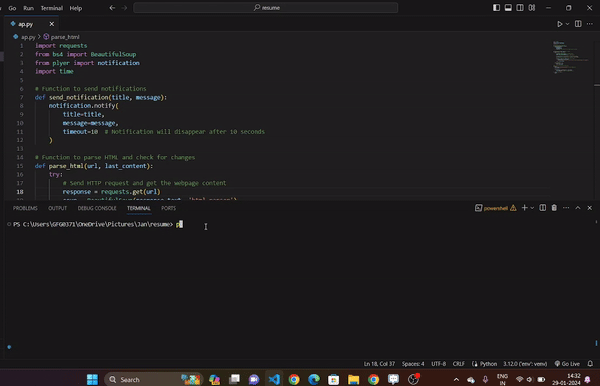Image resolution: width=600 pixels, height=386 pixels.
Task: Split the terminal panel
Action: coord(543,208)
